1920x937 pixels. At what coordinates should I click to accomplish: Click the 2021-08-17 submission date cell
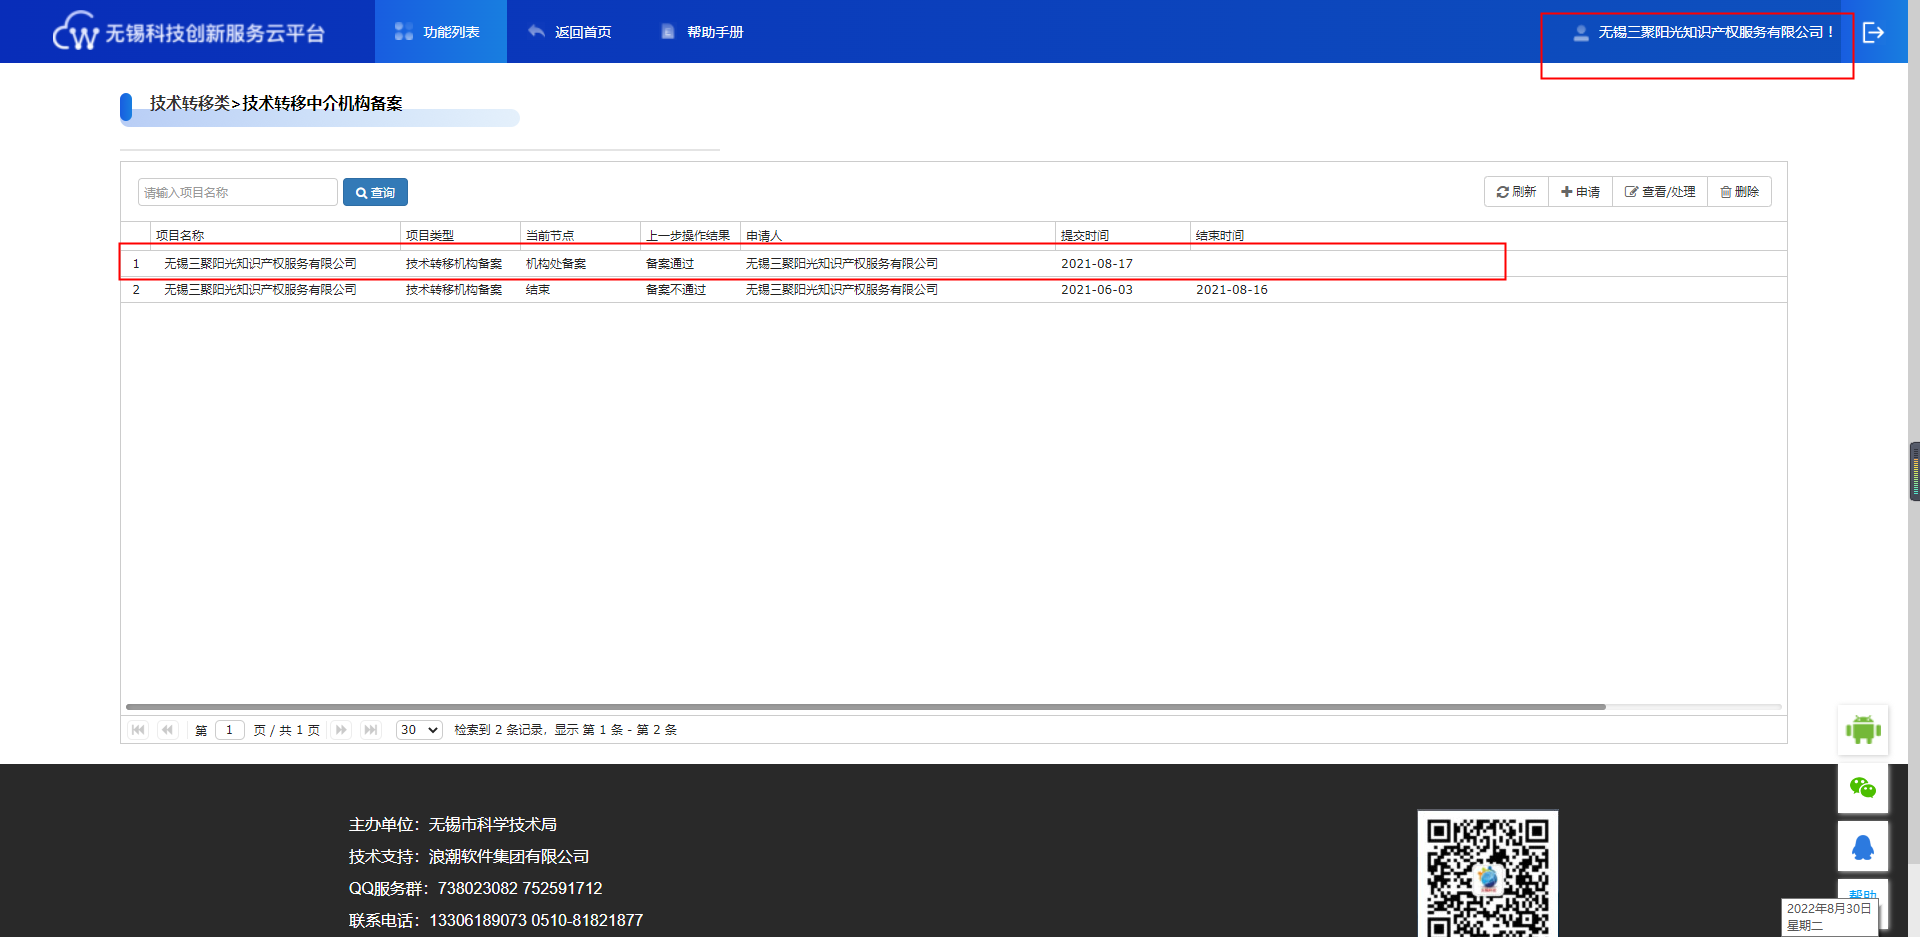[x=1097, y=264]
